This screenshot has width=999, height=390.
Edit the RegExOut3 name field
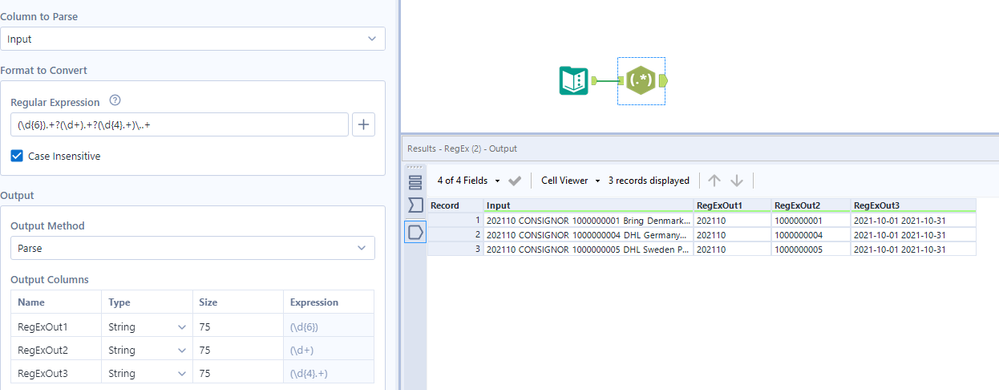pyautogui.click(x=56, y=373)
